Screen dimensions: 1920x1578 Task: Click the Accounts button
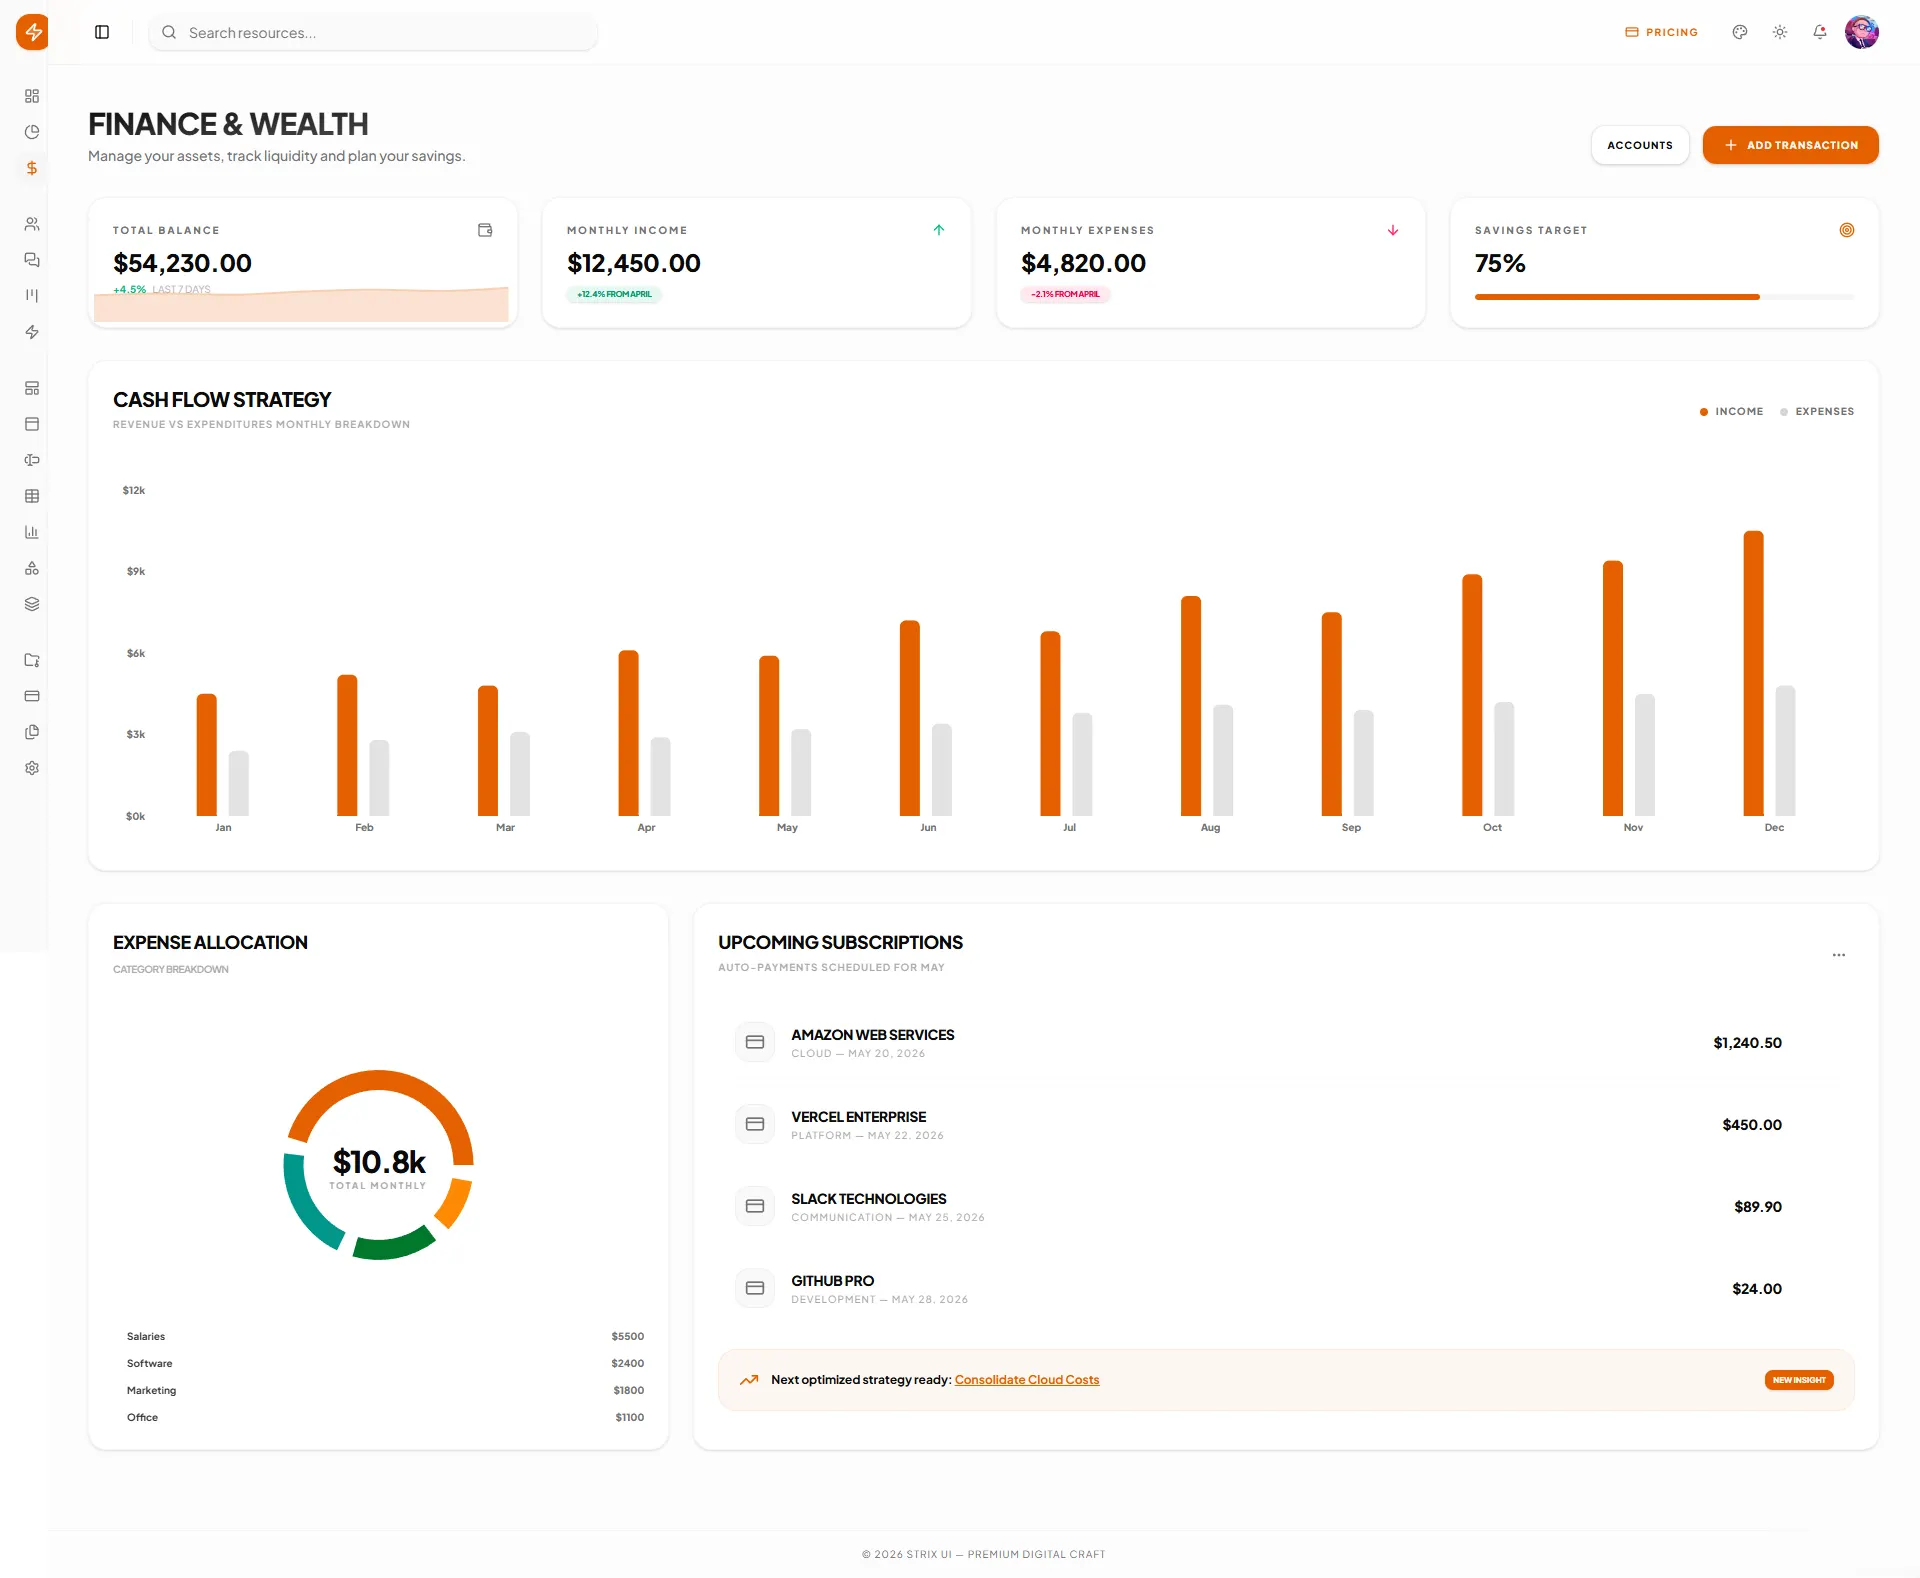point(1640,145)
